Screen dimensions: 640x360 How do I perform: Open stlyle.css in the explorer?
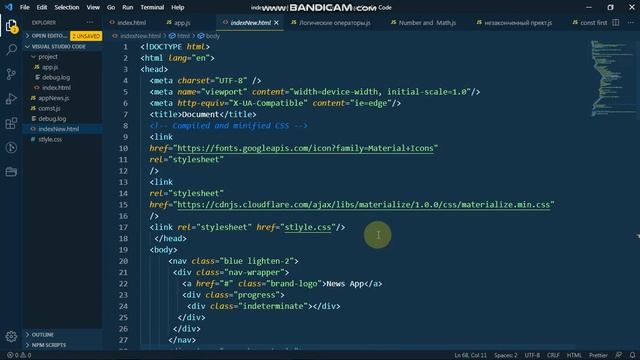point(50,139)
